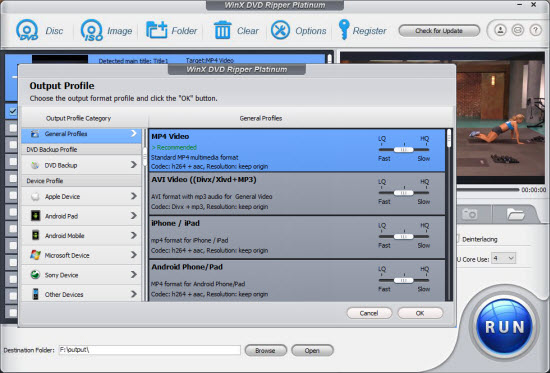Viewport: 550px width, 373px height.
Task: Expand Microsoft Device category arrow
Action: tap(134, 254)
